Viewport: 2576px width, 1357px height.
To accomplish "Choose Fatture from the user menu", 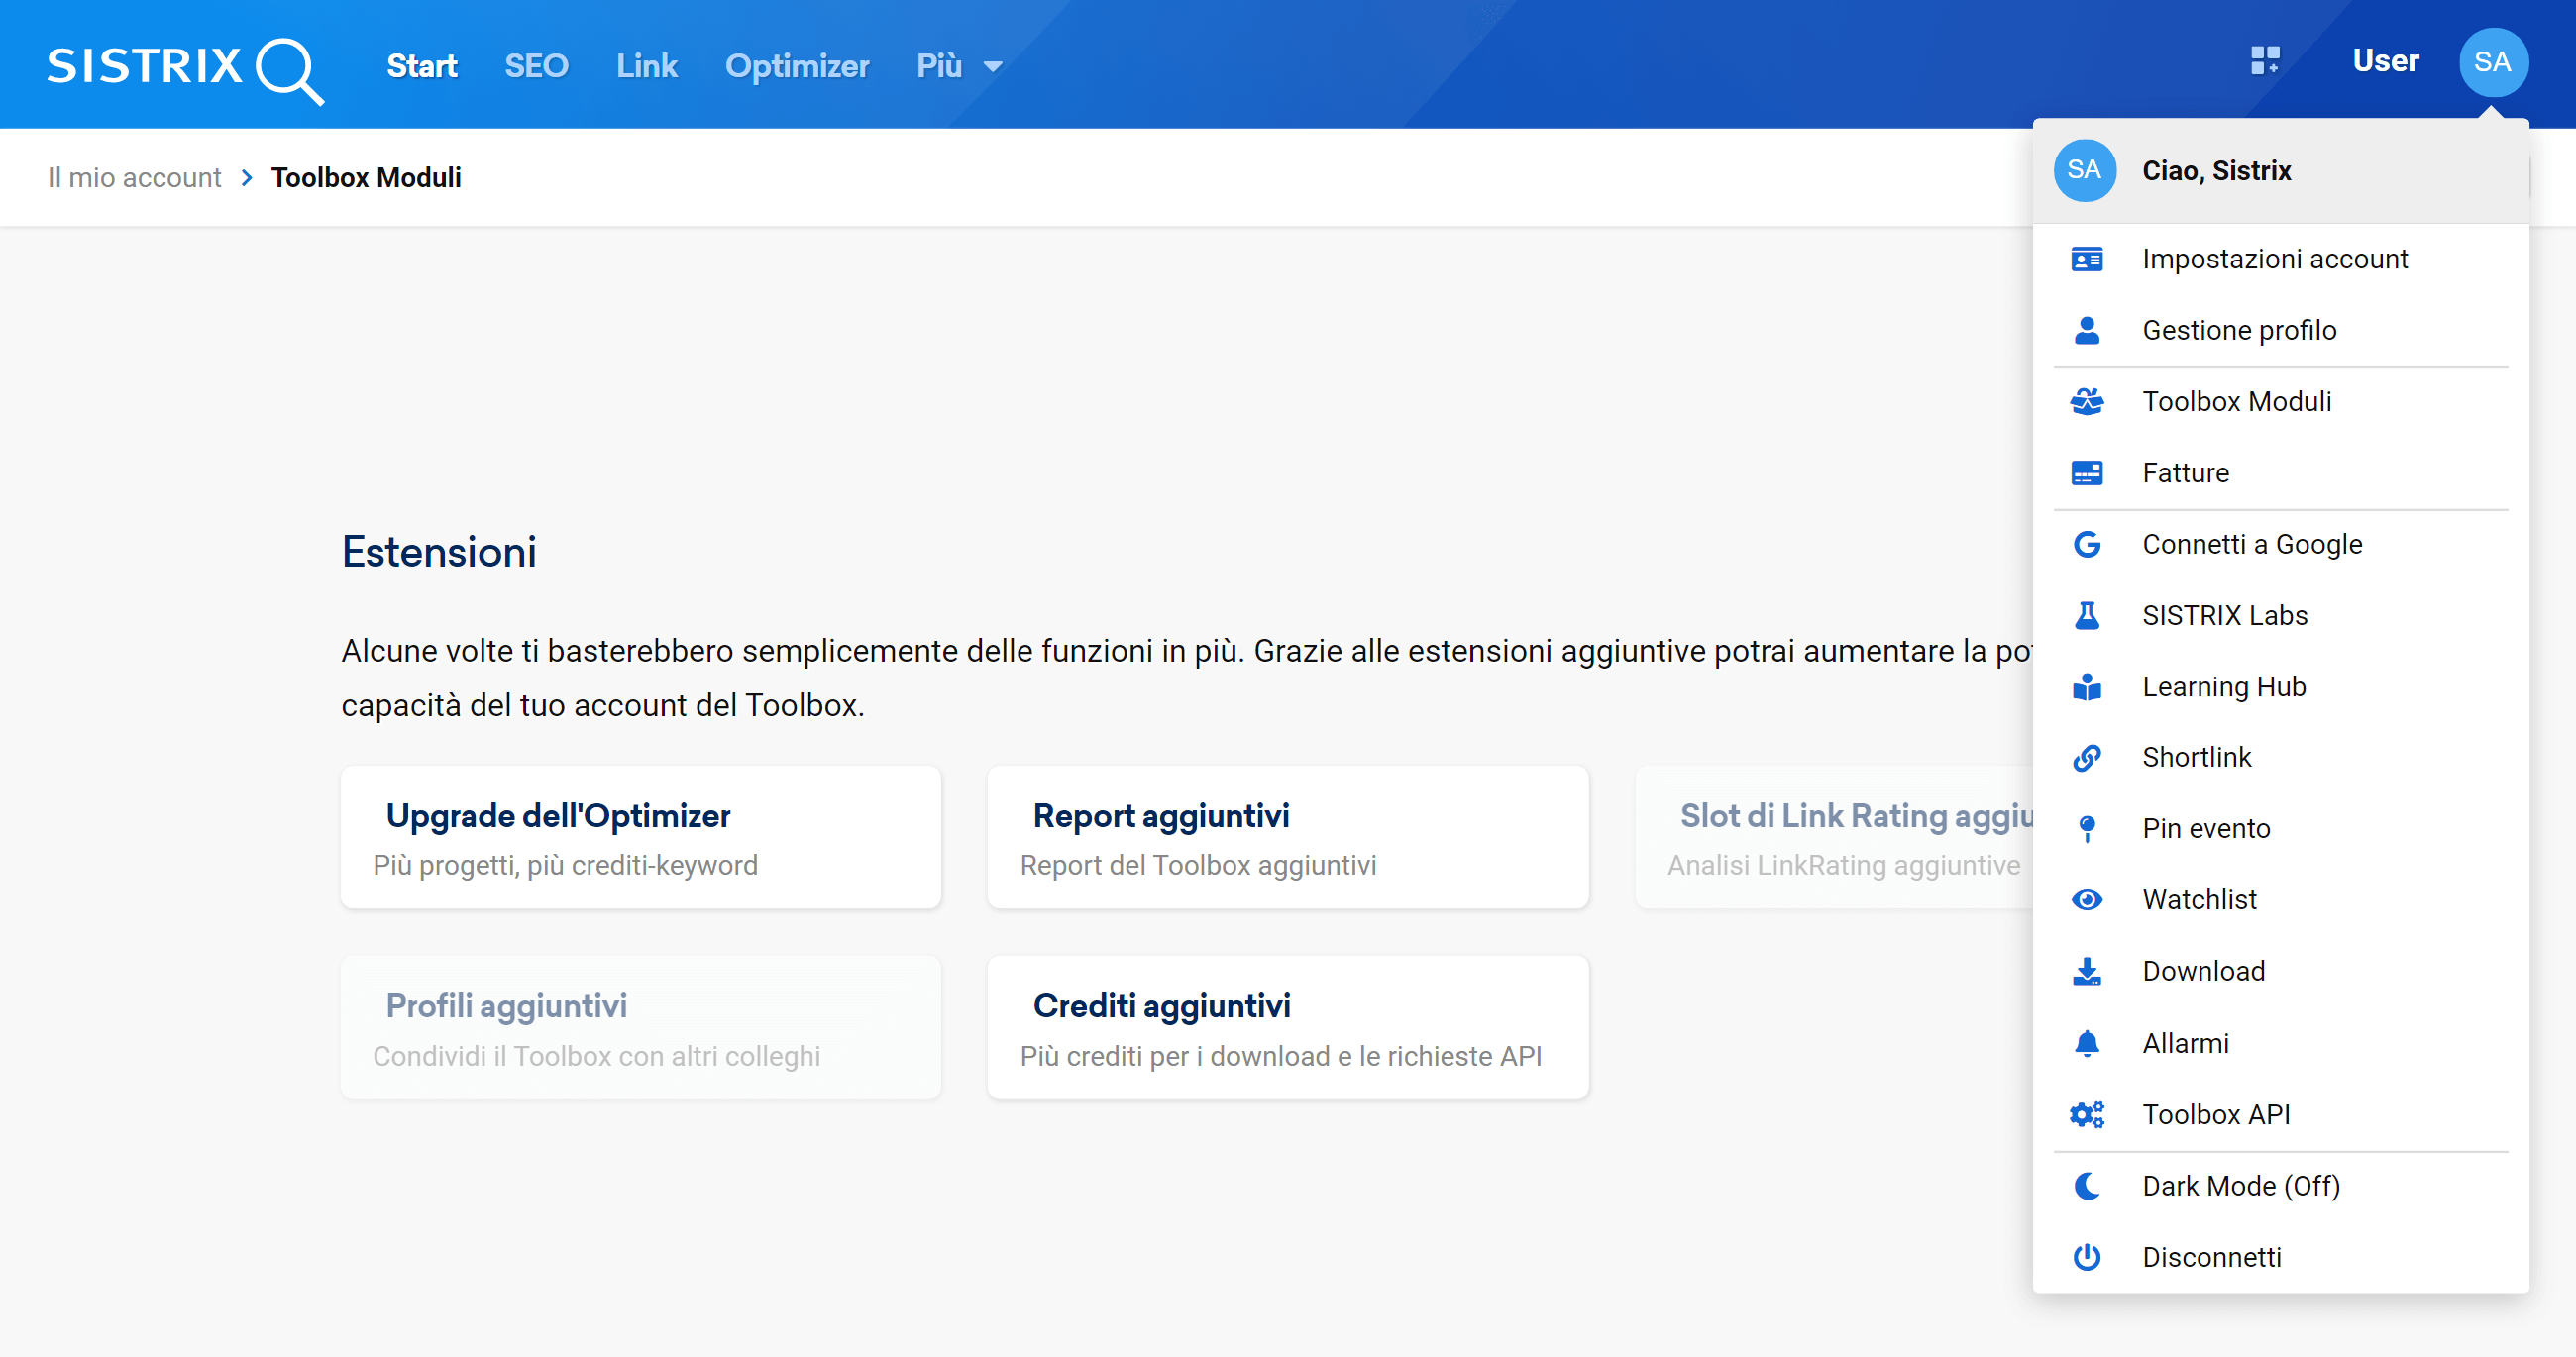I will pyautogui.click(x=2185, y=473).
